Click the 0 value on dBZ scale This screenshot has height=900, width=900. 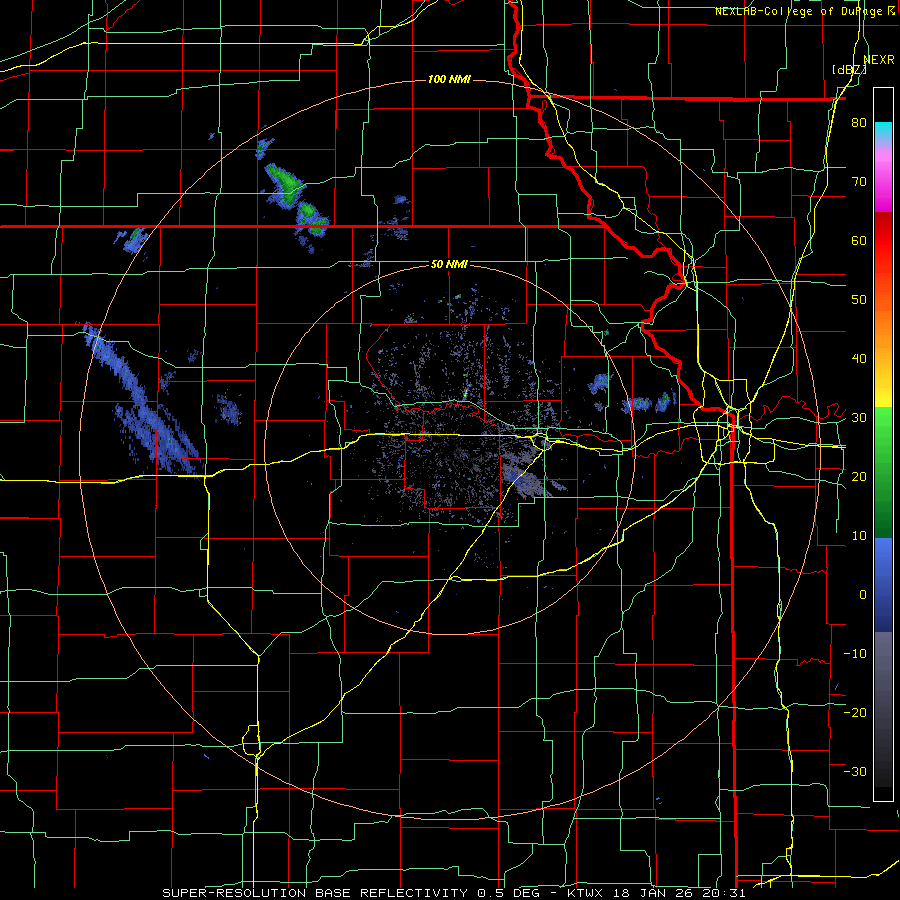[x=863, y=595]
